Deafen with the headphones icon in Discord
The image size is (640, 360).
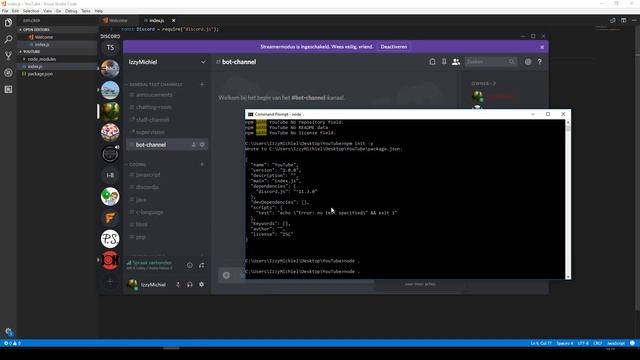[x=189, y=284]
